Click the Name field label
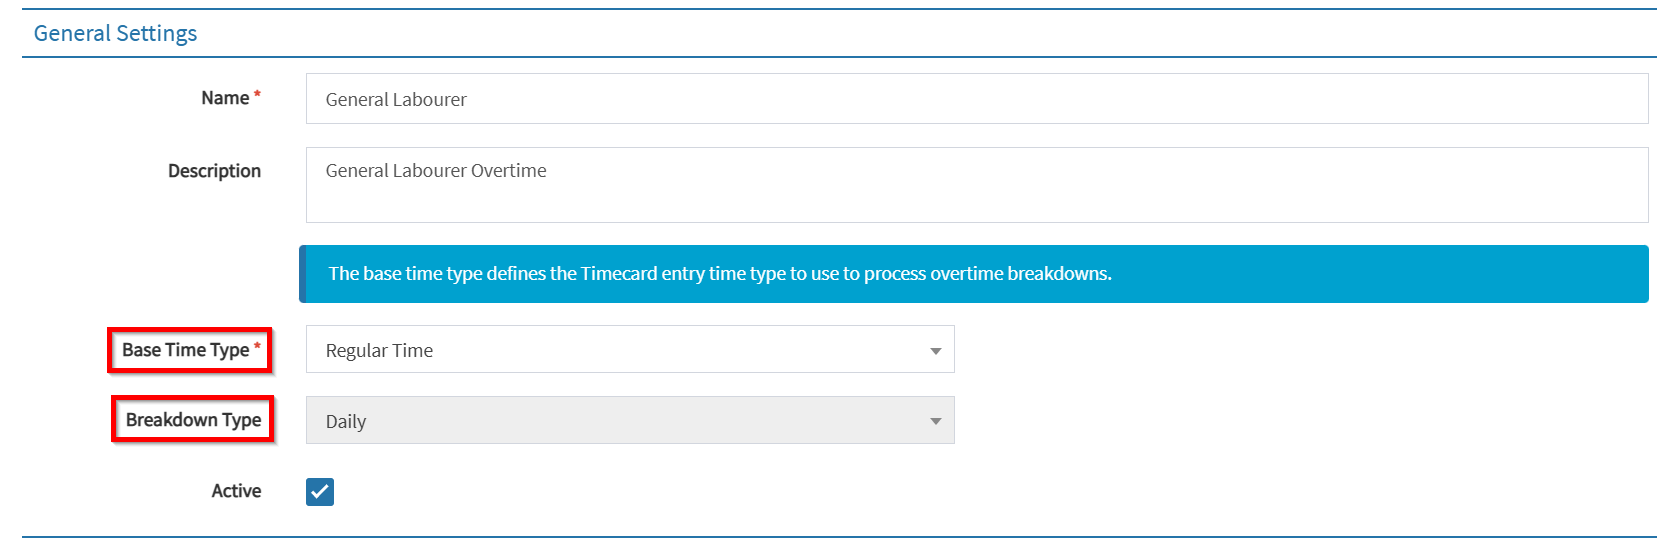 tap(225, 98)
